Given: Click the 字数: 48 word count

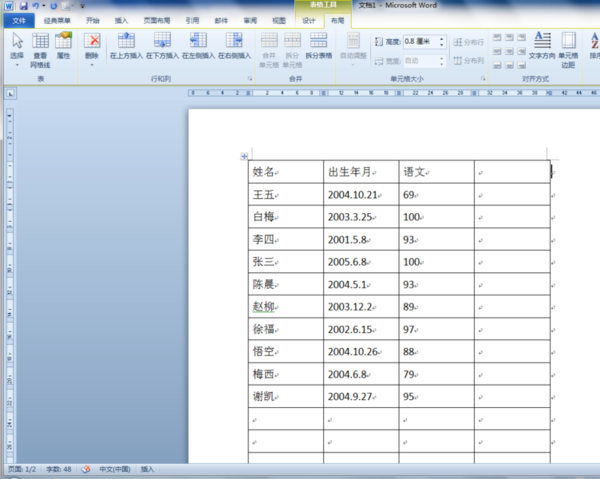Looking at the screenshot, I should point(59,469).
